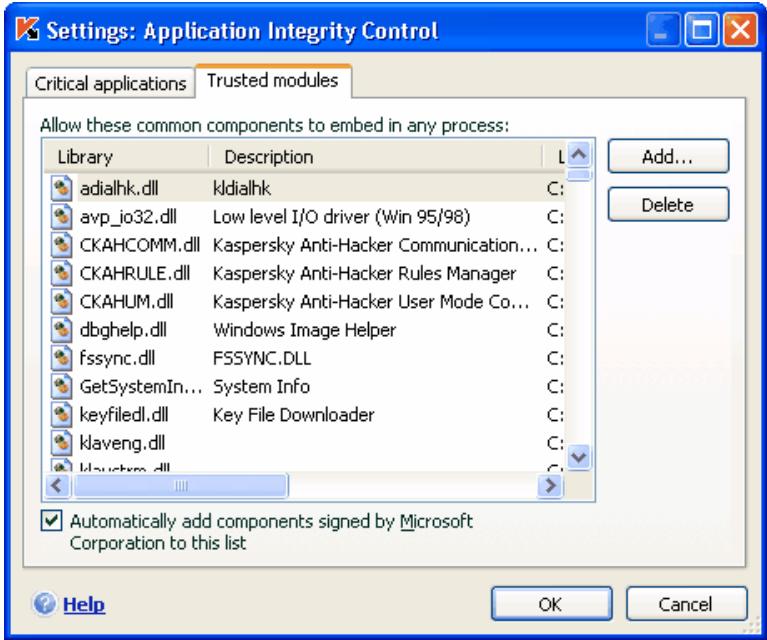Click the vertical scrollbar thumb
Screen dimensions: 767x640
tap(579, 175)
